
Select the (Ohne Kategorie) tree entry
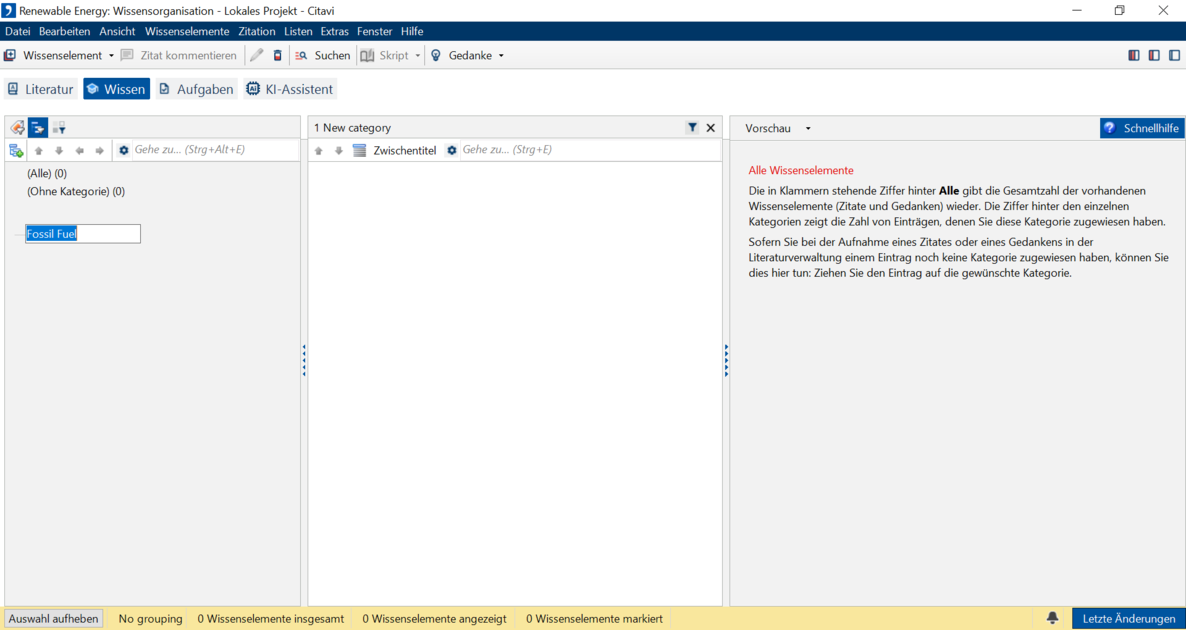(x=76, y=191)
